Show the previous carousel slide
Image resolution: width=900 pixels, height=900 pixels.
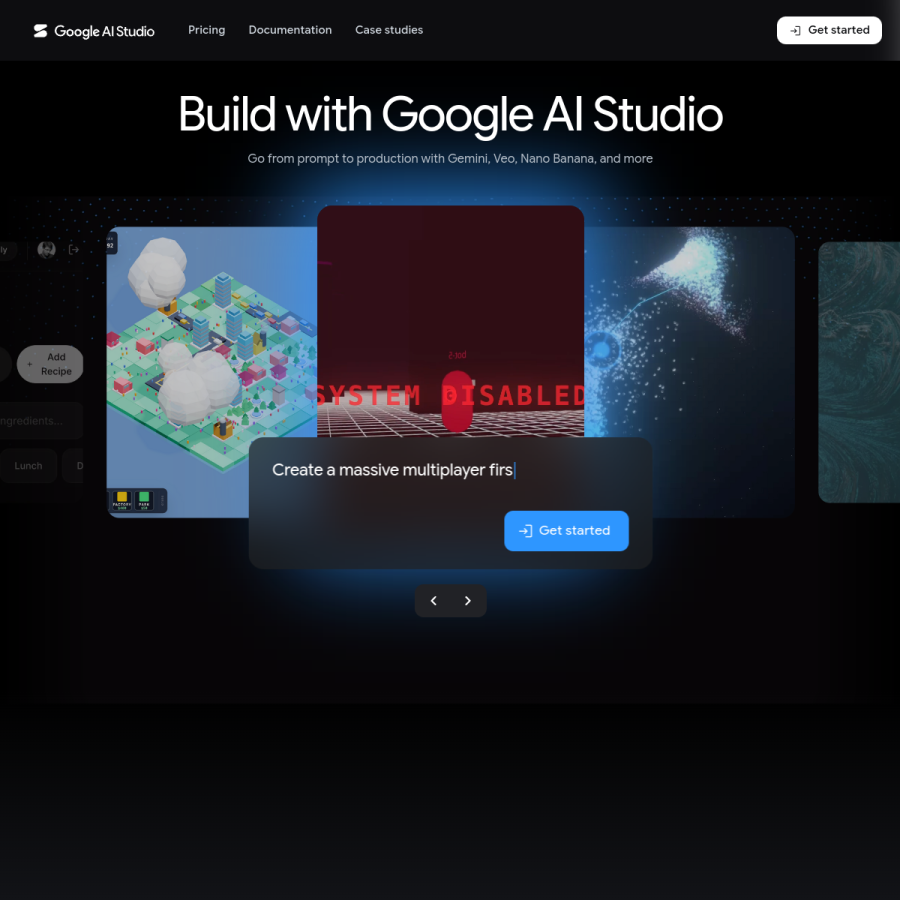[433, 600]
